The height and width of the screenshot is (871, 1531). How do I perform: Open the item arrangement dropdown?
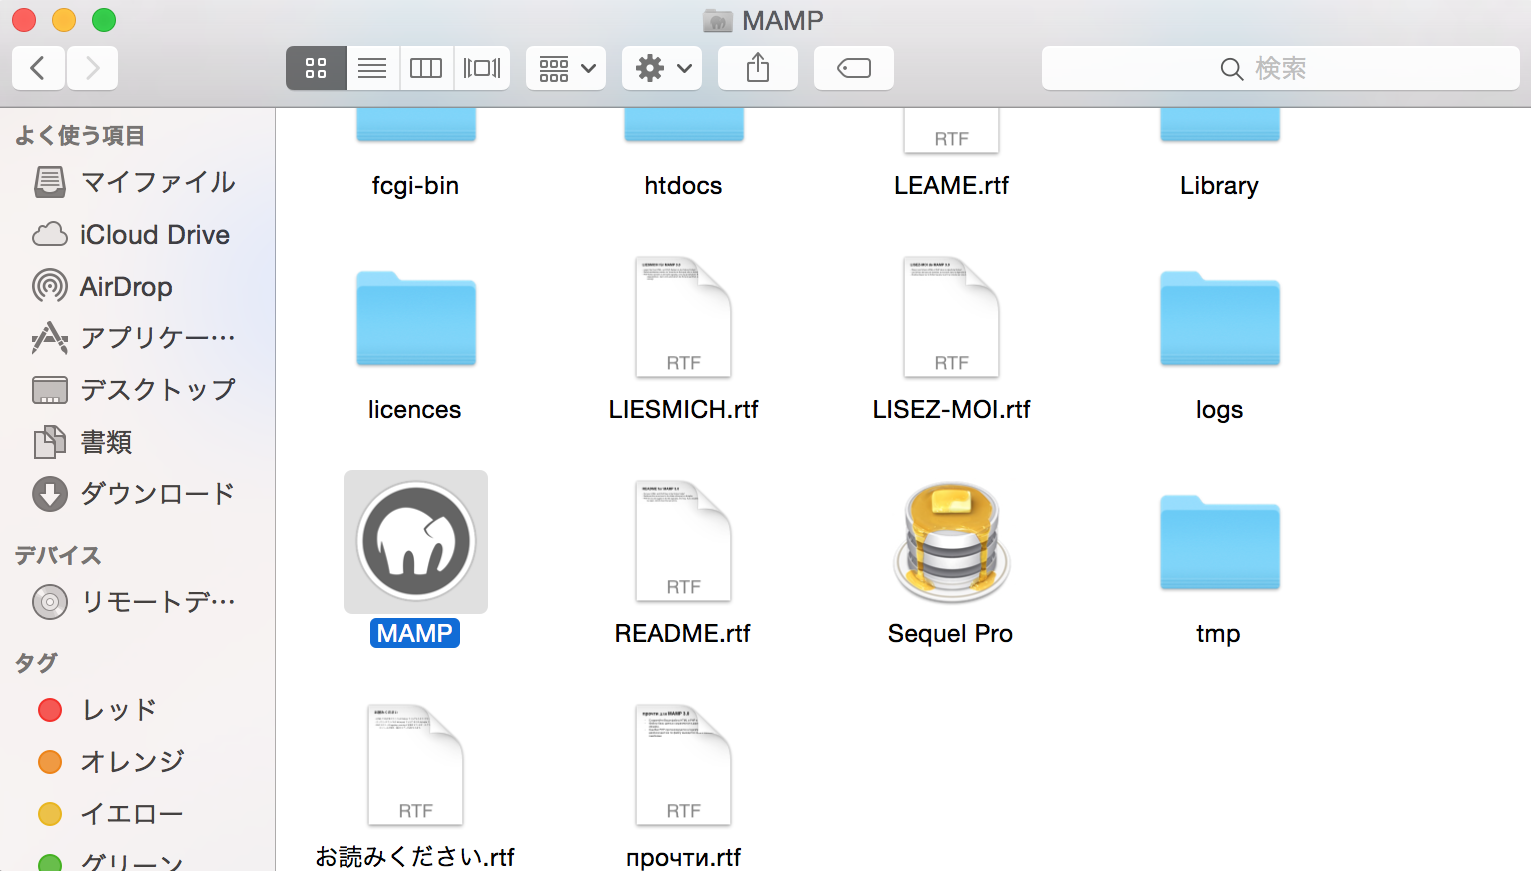click(x=566, y=68)
